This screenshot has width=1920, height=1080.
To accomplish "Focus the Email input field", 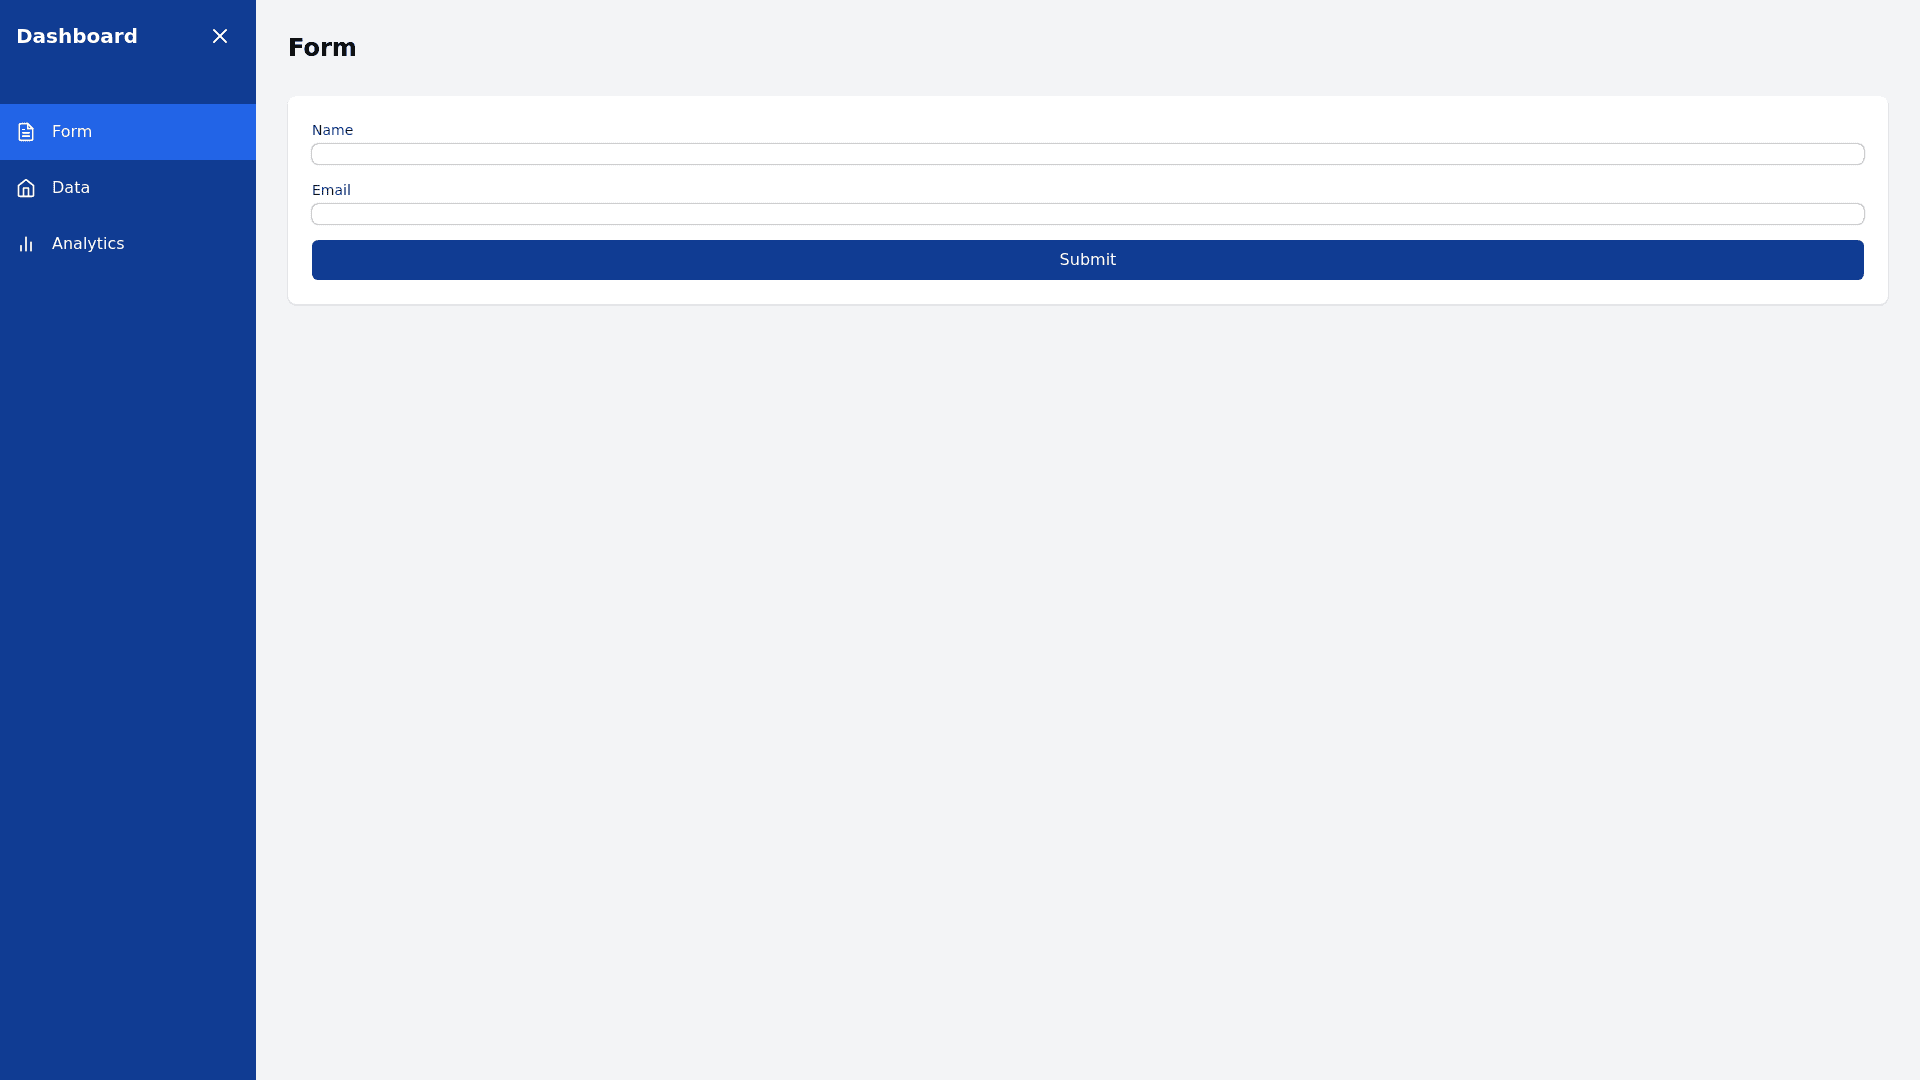I will pyautogui.click(x=1087, y=214).
